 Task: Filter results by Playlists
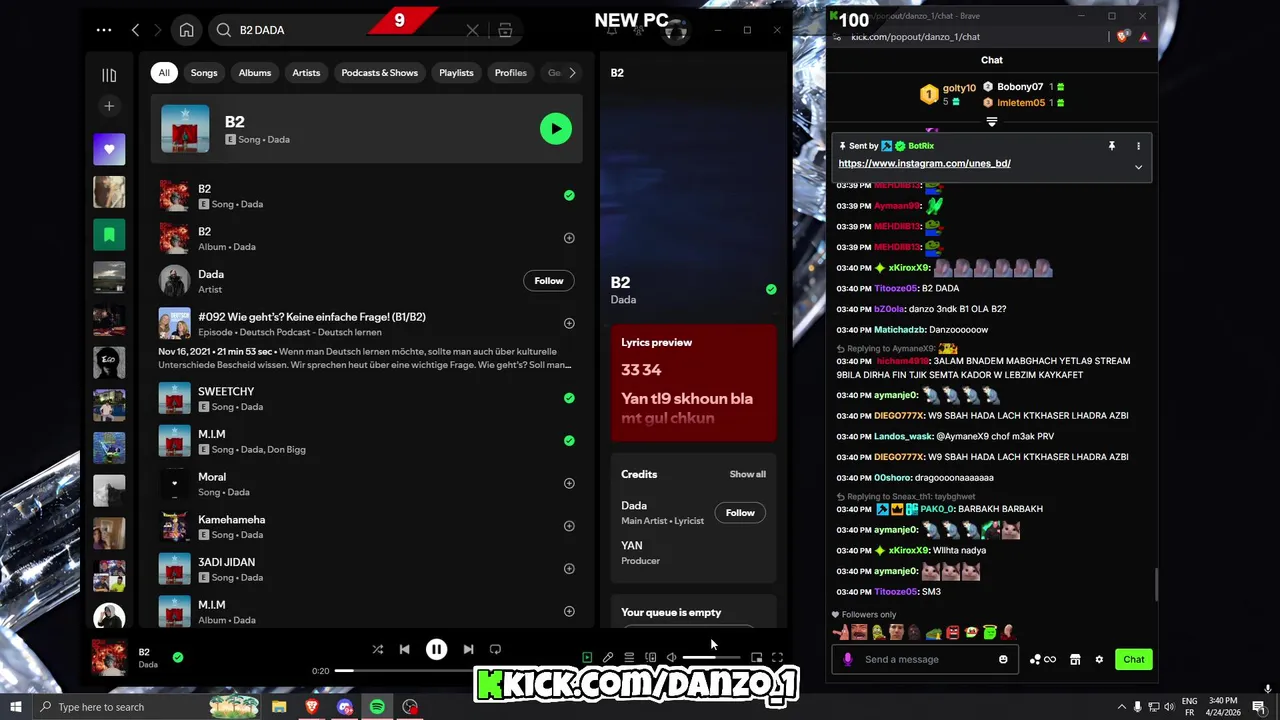(456, 73)
